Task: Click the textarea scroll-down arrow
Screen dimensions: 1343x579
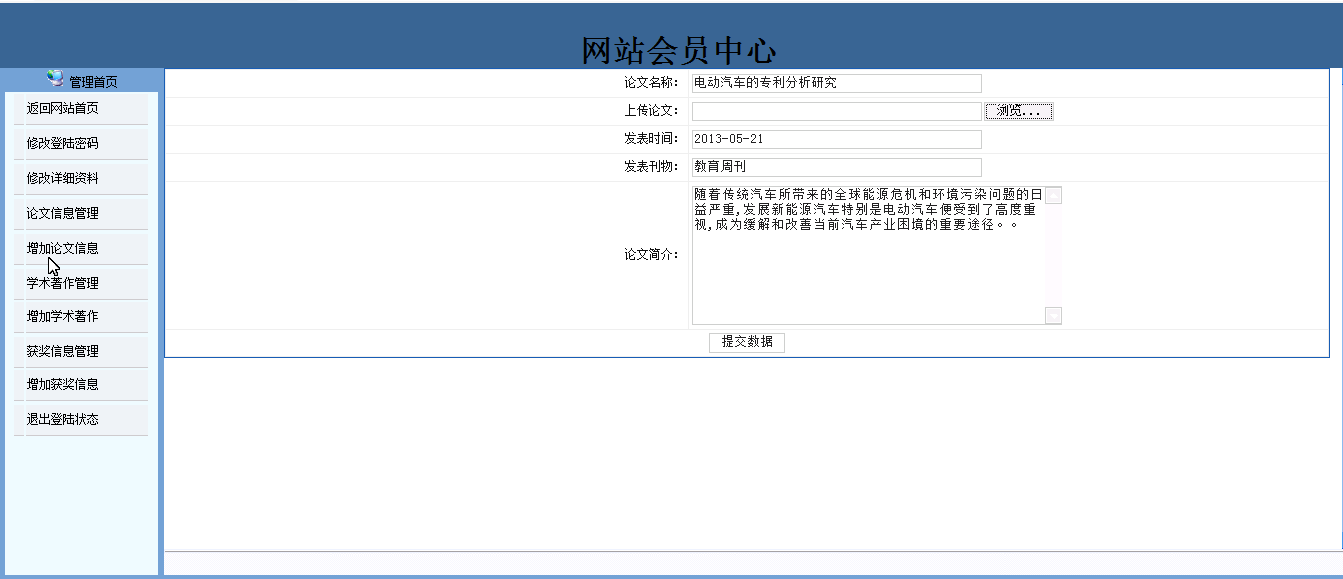Action: (x=1053, y=316)
